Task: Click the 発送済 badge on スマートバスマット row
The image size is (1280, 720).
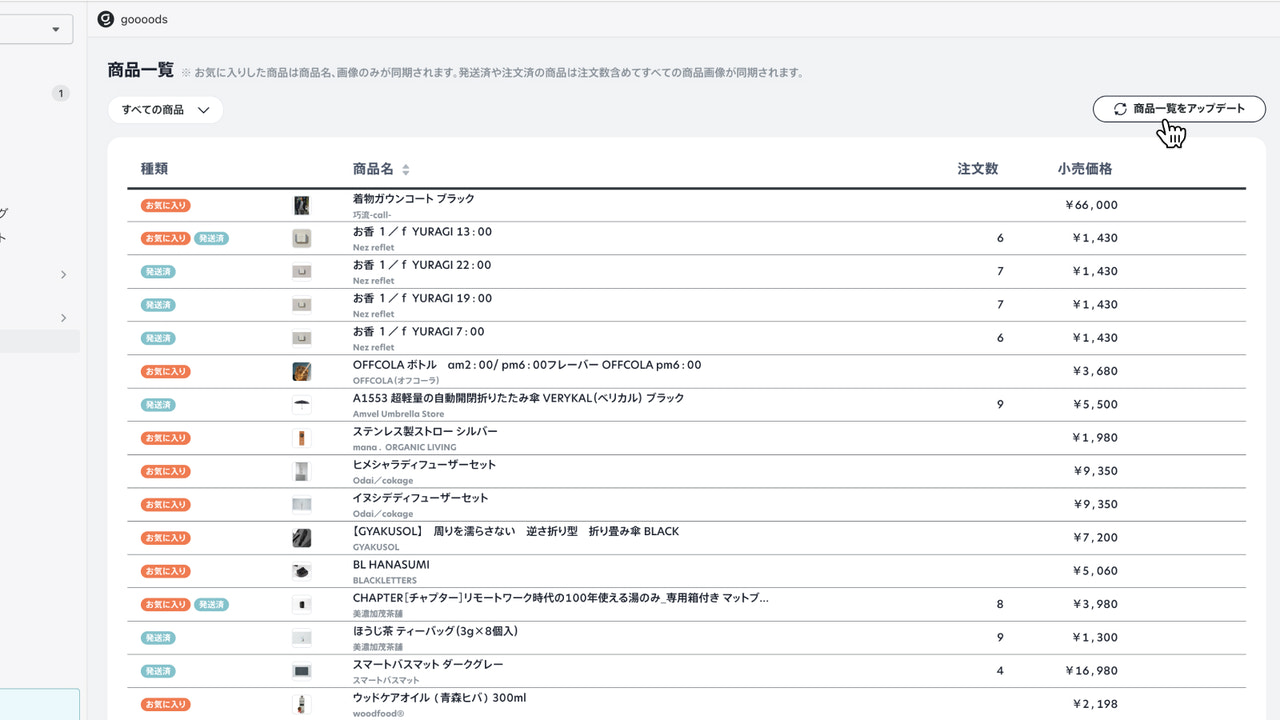Action: coord(158,671)
